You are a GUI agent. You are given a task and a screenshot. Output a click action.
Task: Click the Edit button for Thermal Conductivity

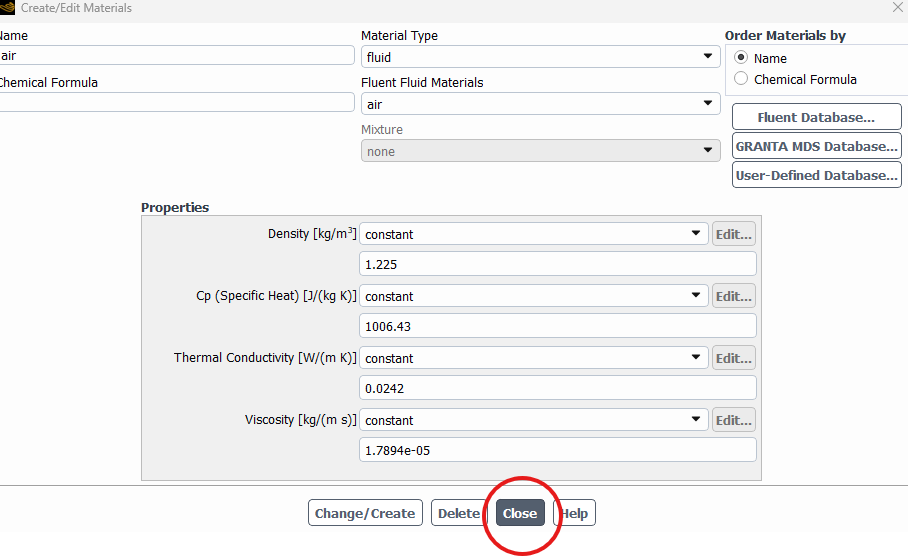coord(734,358)
